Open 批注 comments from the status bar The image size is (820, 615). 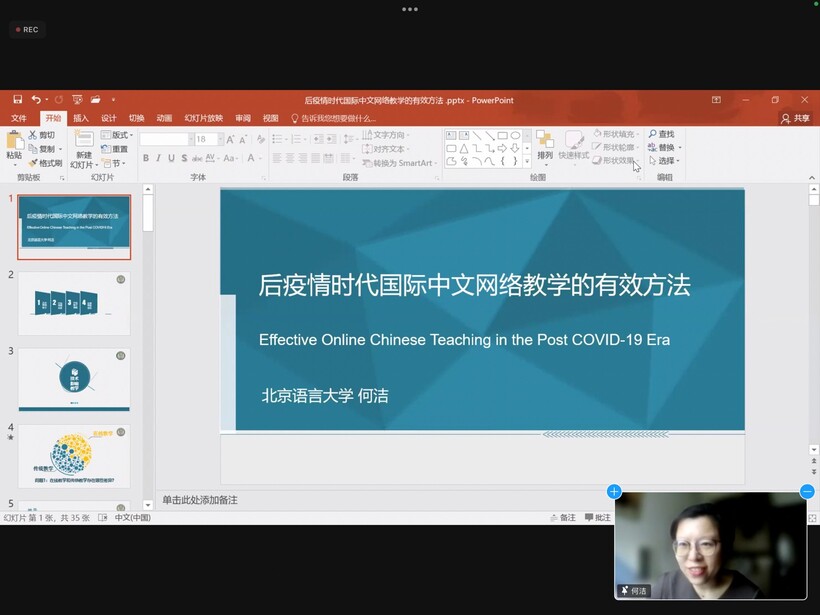598,518
